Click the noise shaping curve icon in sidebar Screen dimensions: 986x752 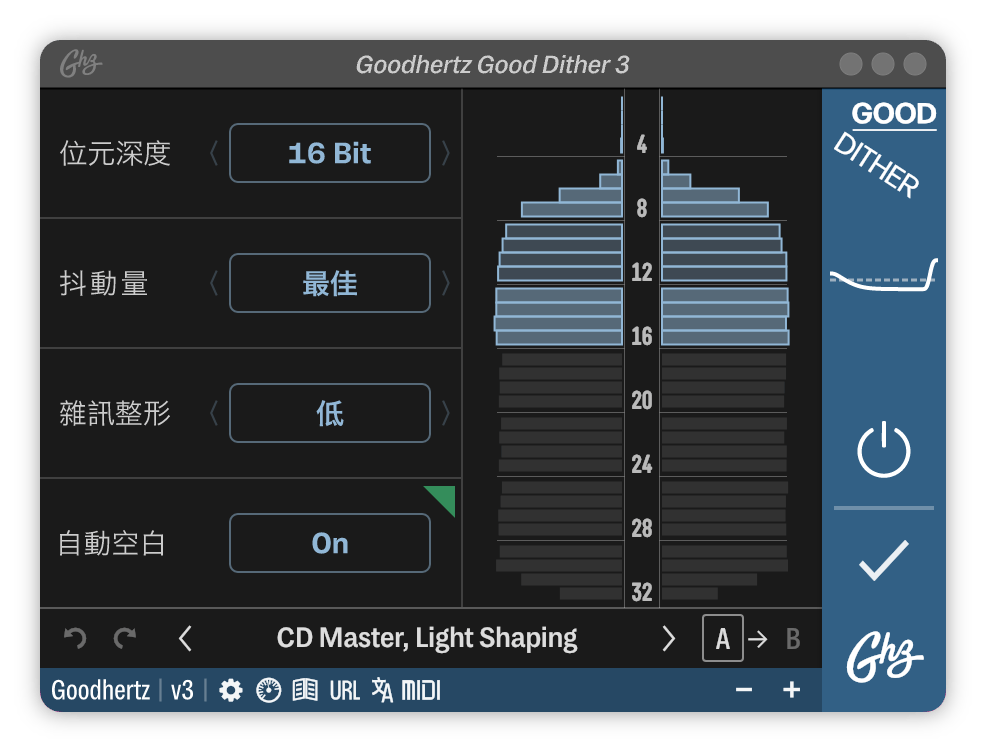tap(883, 280)
